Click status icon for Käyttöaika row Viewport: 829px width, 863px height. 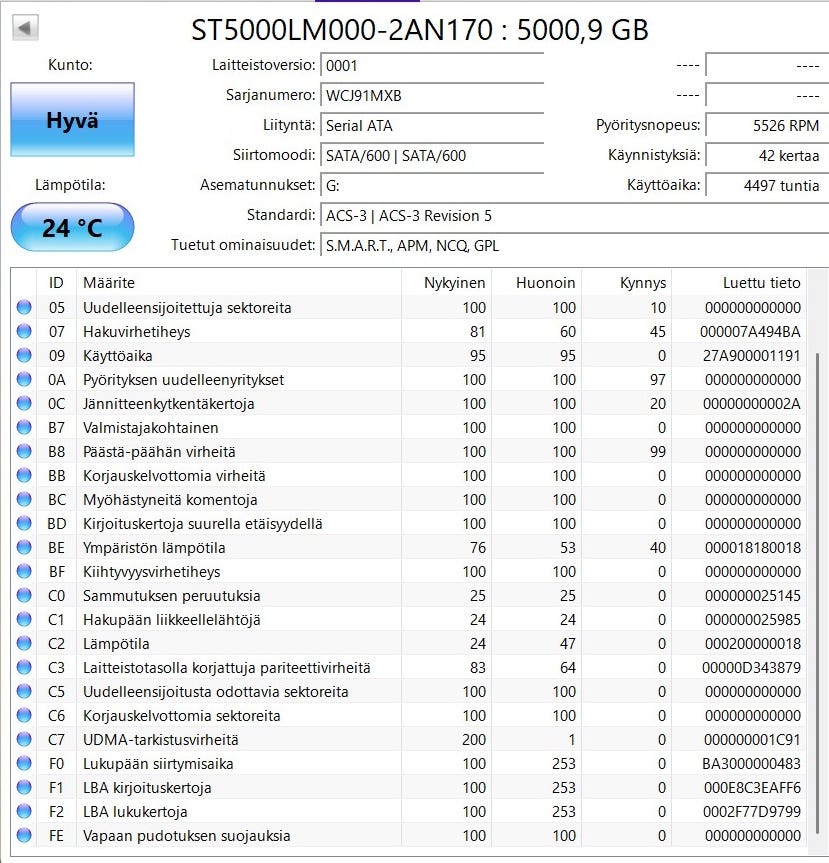coord(24,356)
